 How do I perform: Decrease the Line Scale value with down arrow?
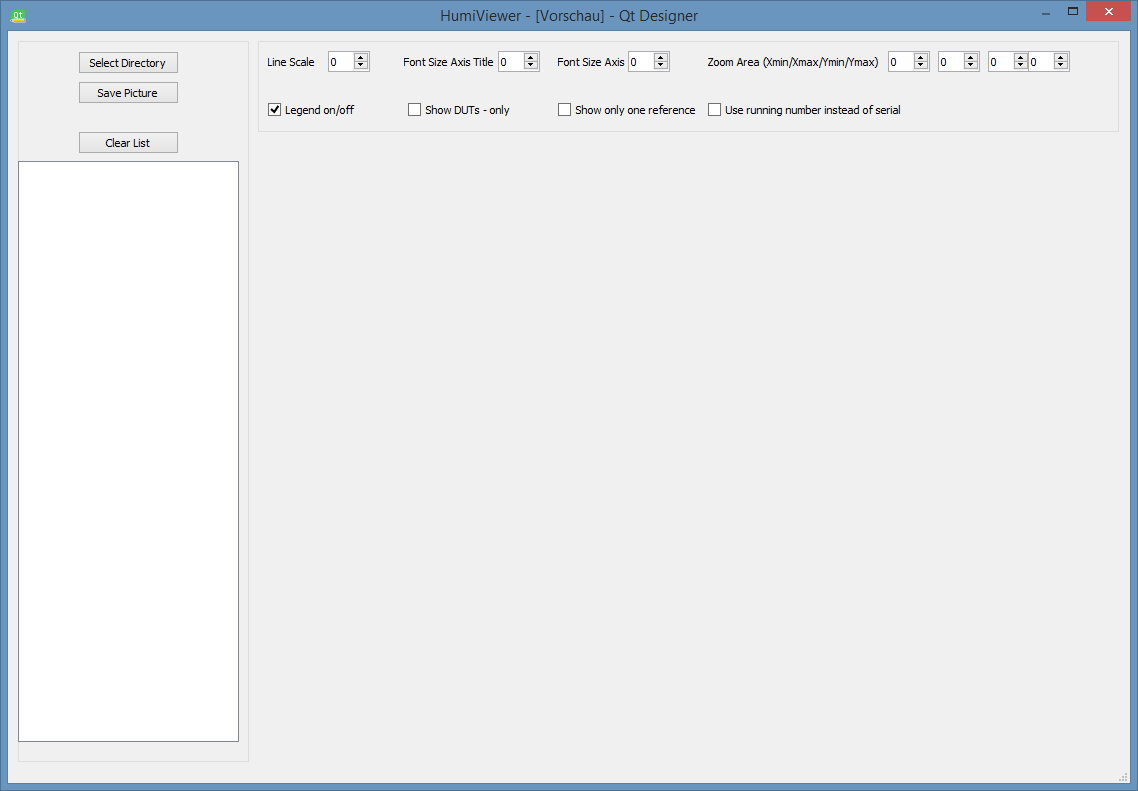[361, 65]
